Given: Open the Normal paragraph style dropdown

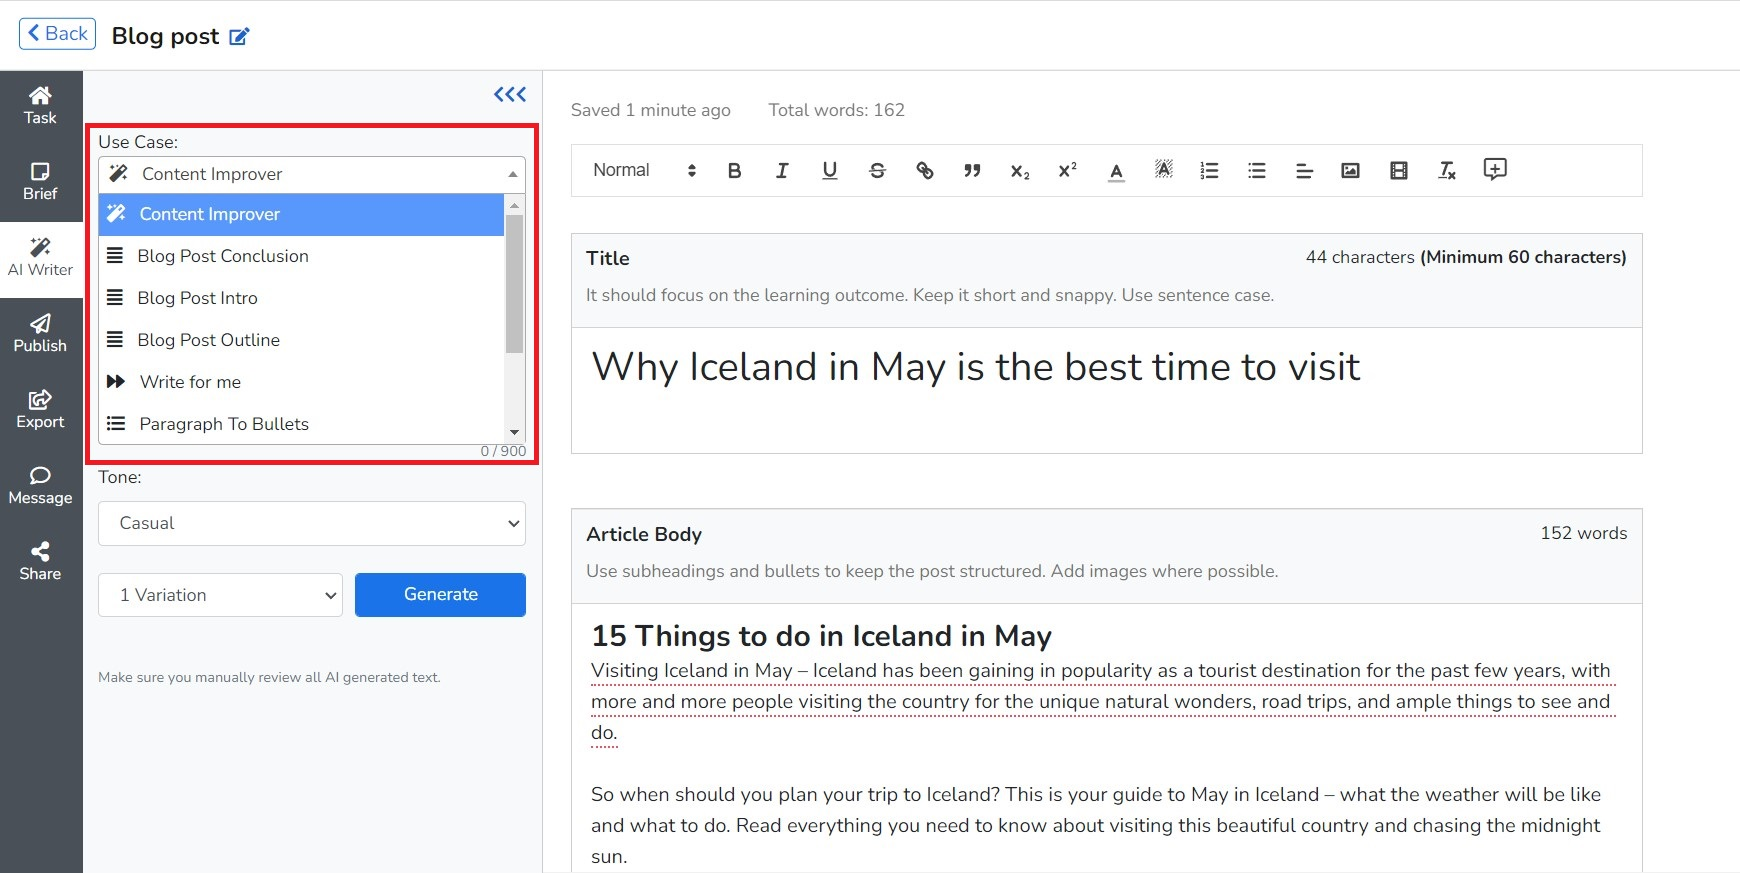Looking at the screenshot, I should click(x=643, y=171).
